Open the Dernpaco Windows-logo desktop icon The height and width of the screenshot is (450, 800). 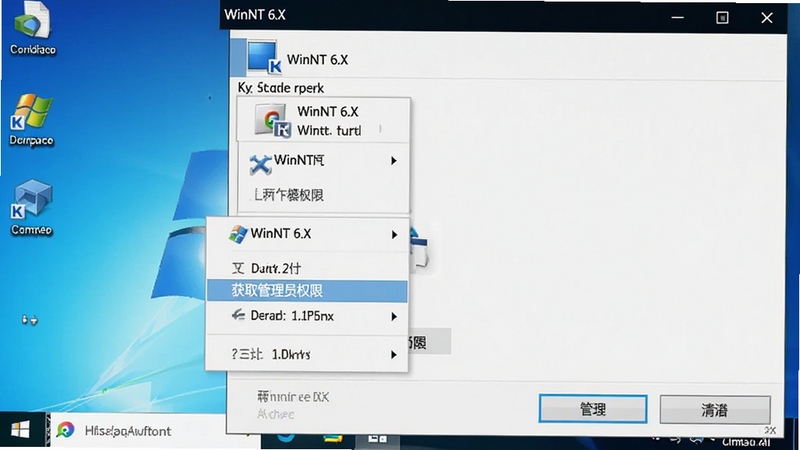click(x=32, y=120)
